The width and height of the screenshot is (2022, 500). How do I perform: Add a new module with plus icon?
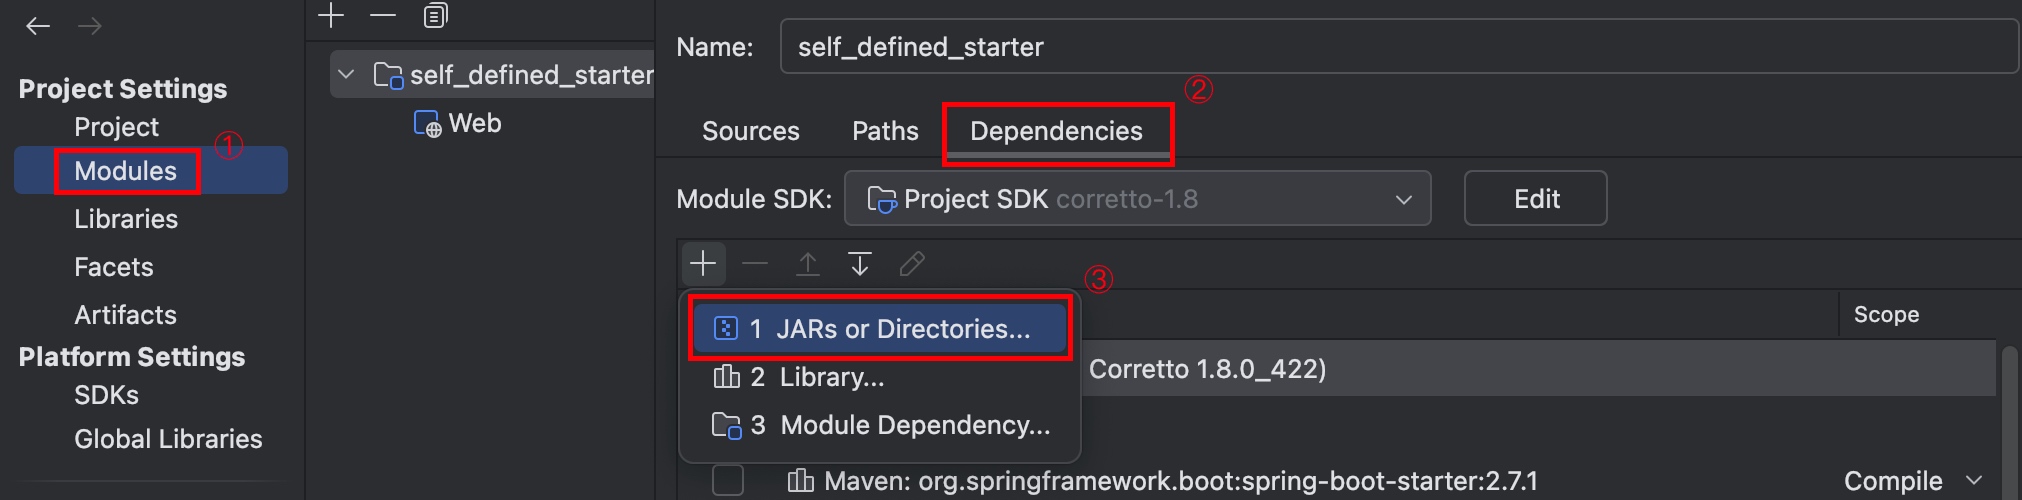point(331,15)
